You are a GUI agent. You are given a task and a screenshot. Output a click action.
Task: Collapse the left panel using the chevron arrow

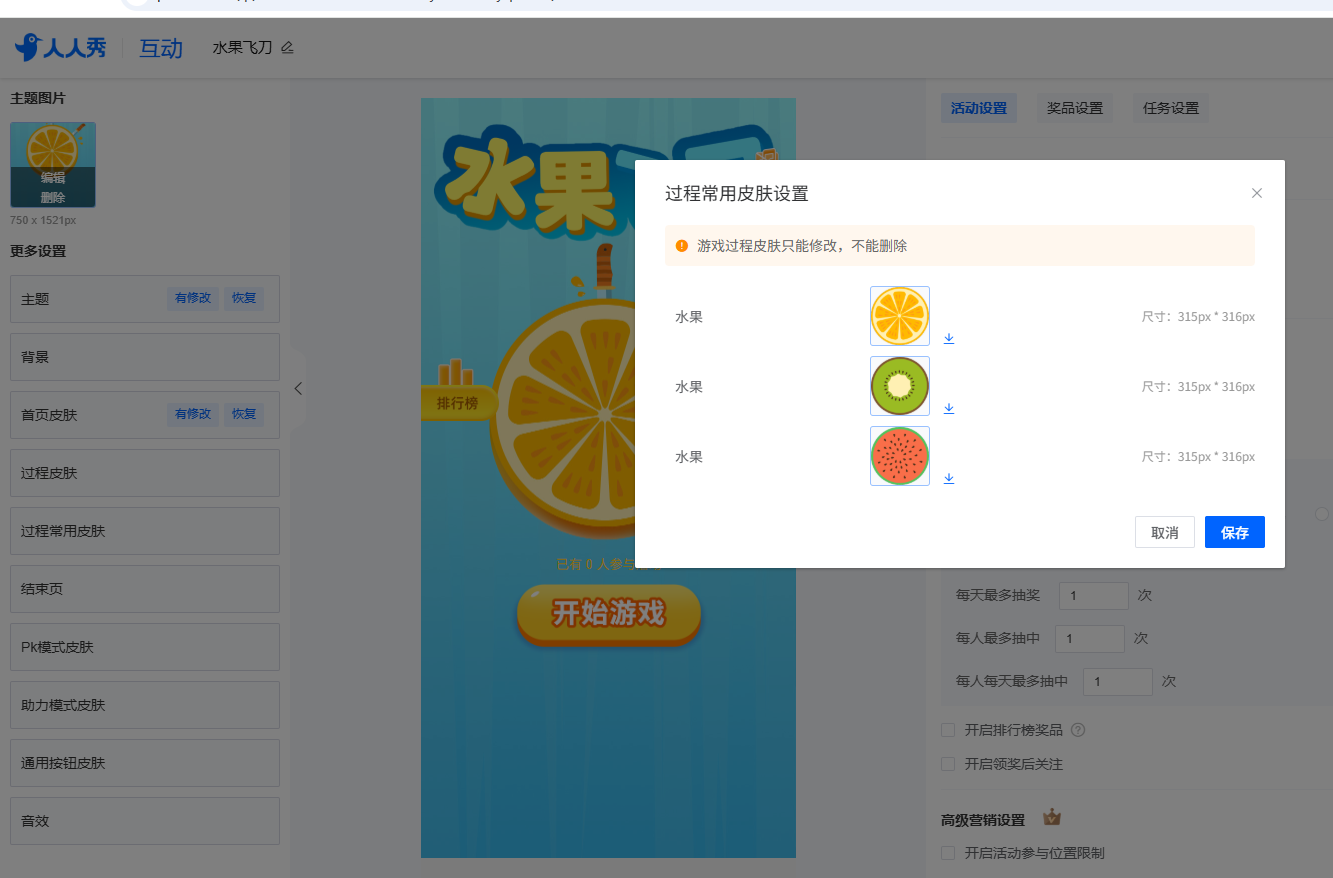[x=297, y=389]
